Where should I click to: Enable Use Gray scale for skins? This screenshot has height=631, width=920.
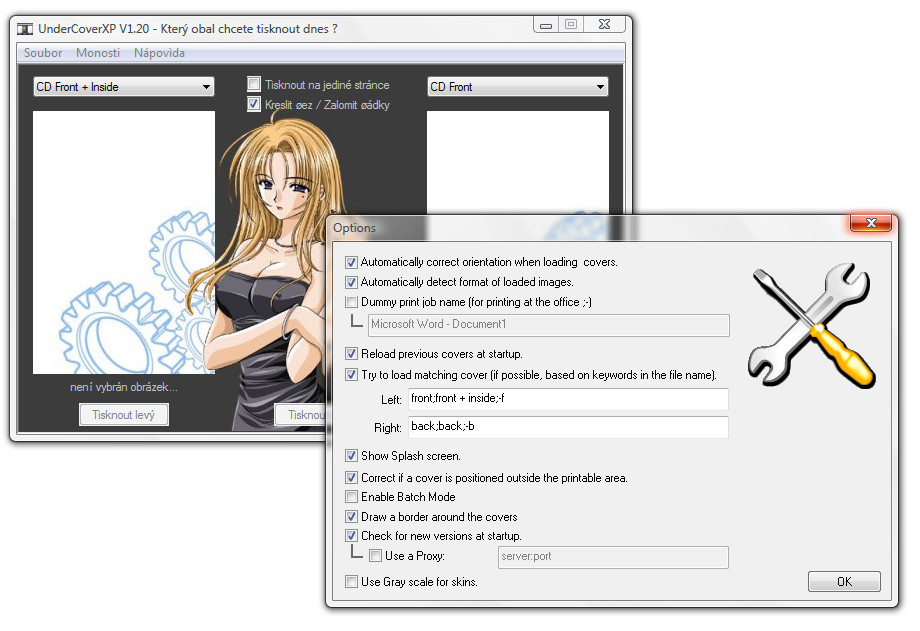pos(351,582)
